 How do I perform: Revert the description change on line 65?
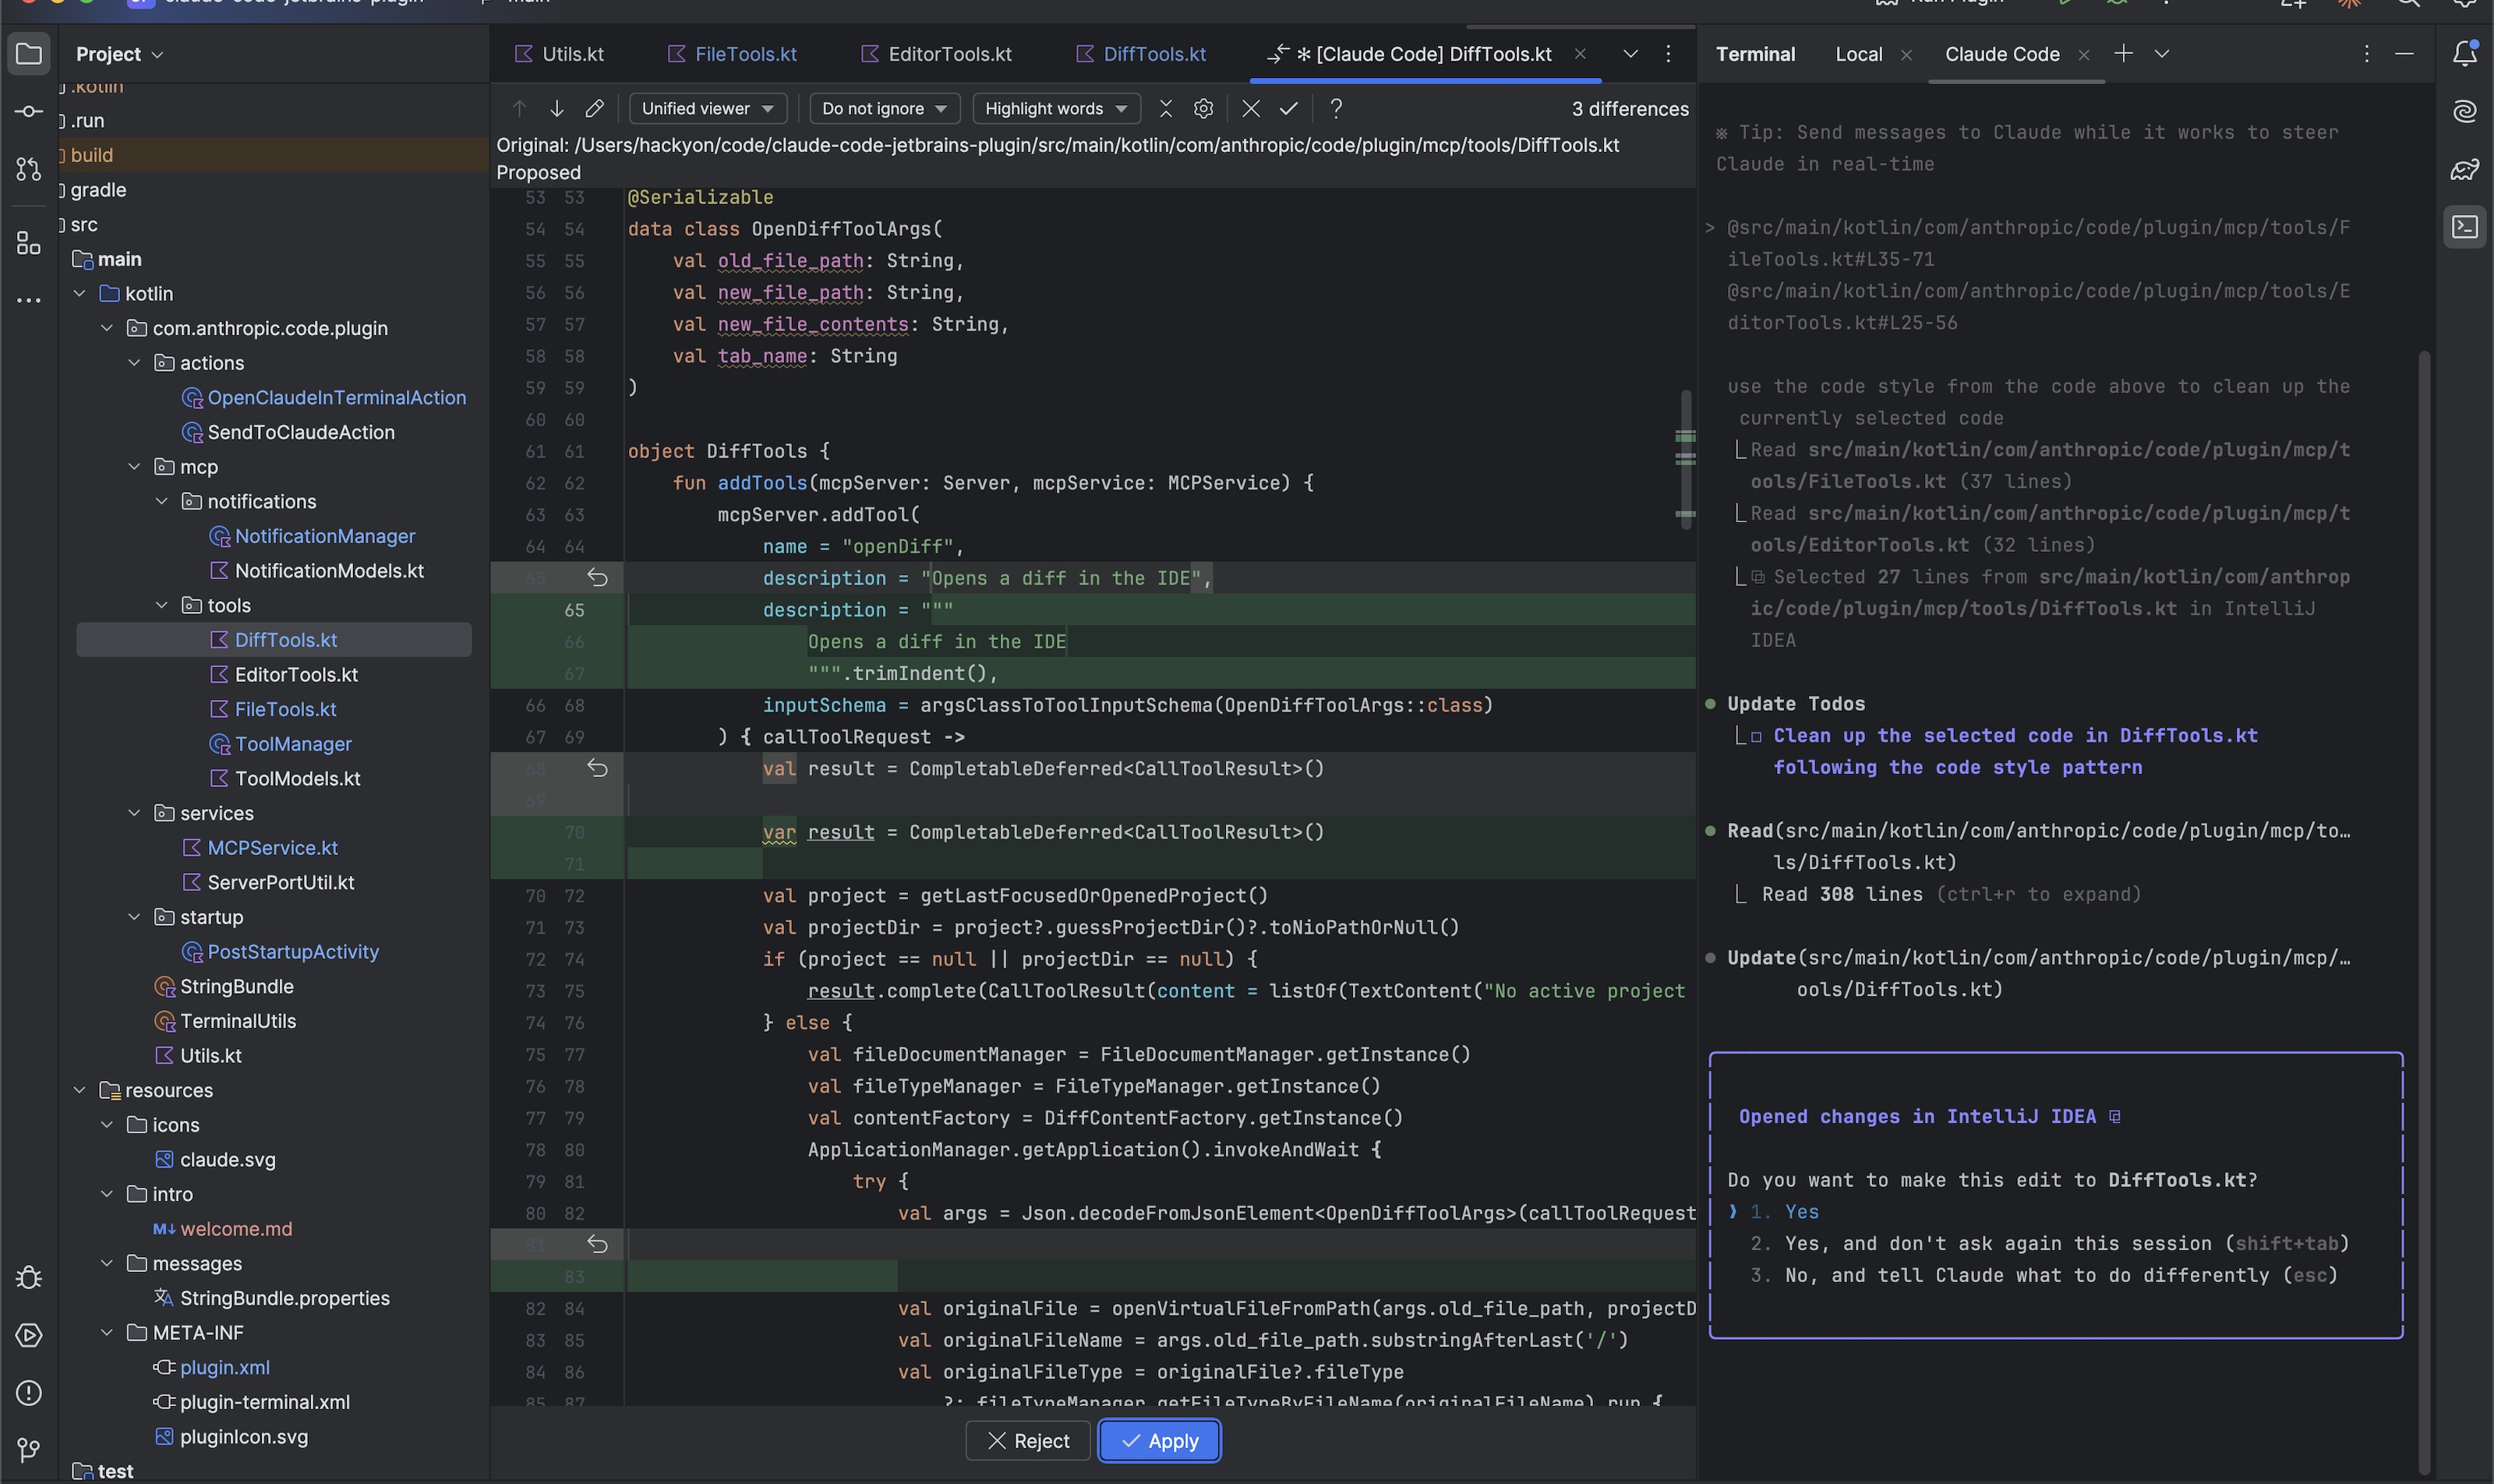click(x=597, y=577)
